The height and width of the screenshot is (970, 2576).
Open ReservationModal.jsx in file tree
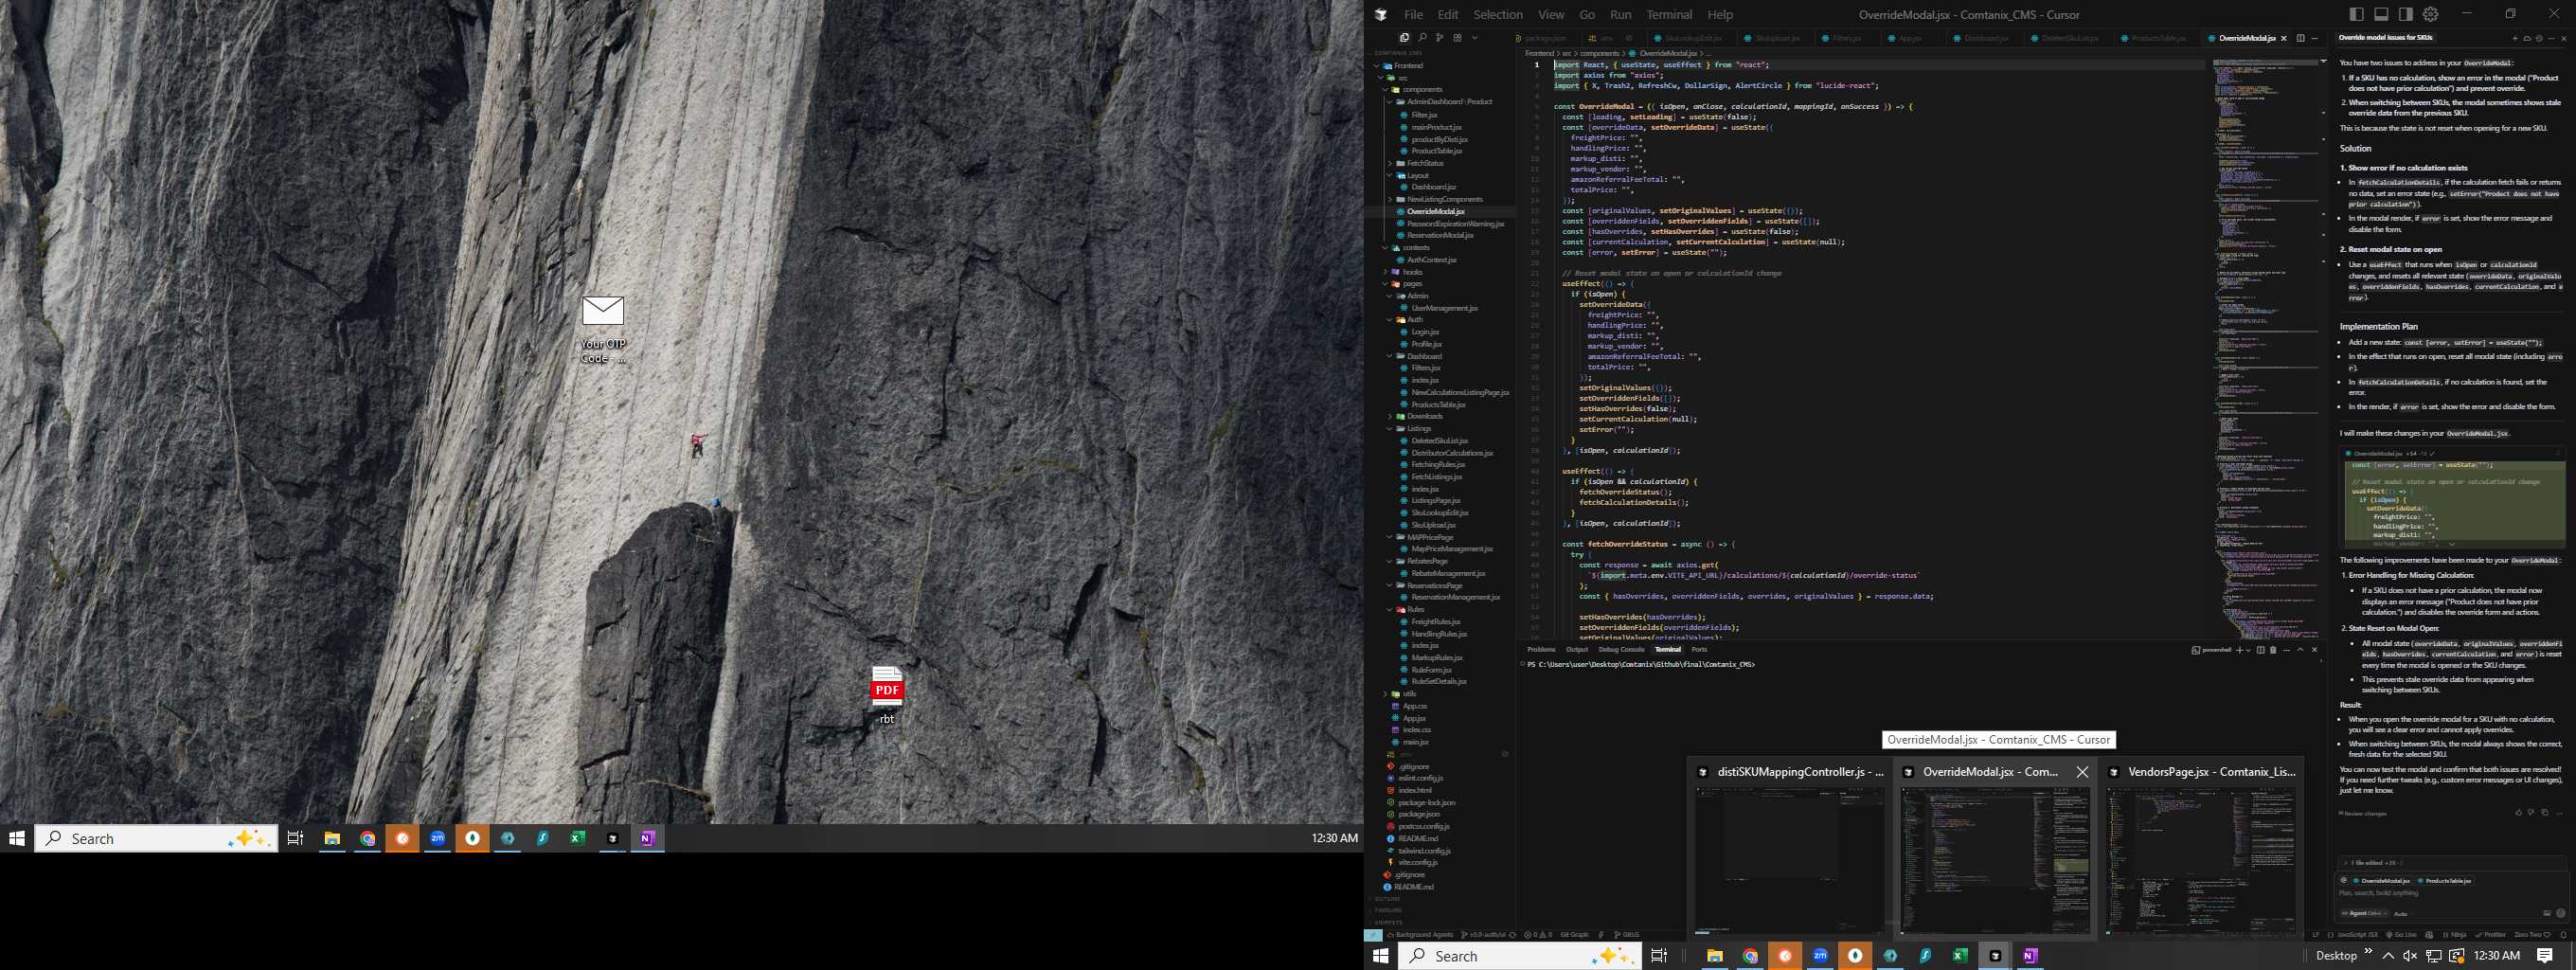click(1440, 235)
